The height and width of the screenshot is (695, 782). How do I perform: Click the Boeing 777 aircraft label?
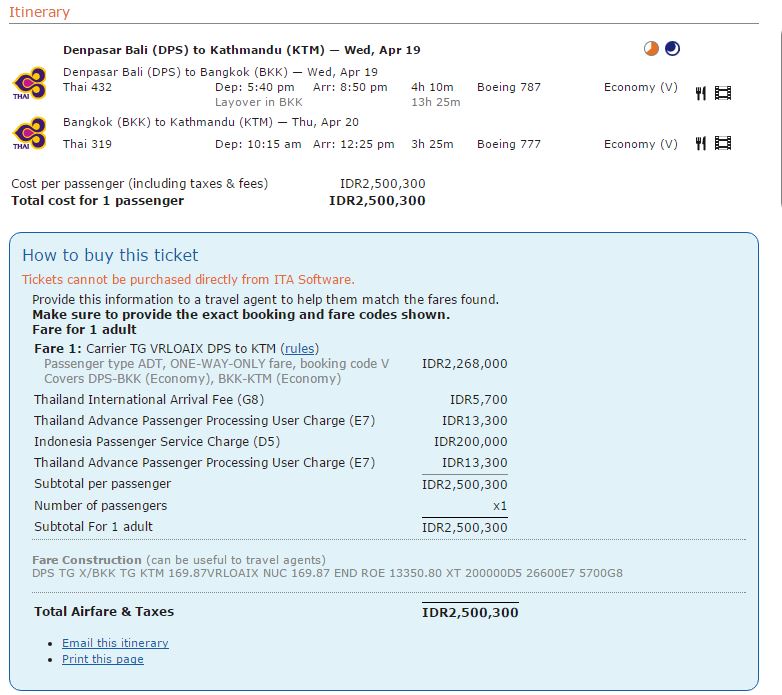click(x=509, y=144)
